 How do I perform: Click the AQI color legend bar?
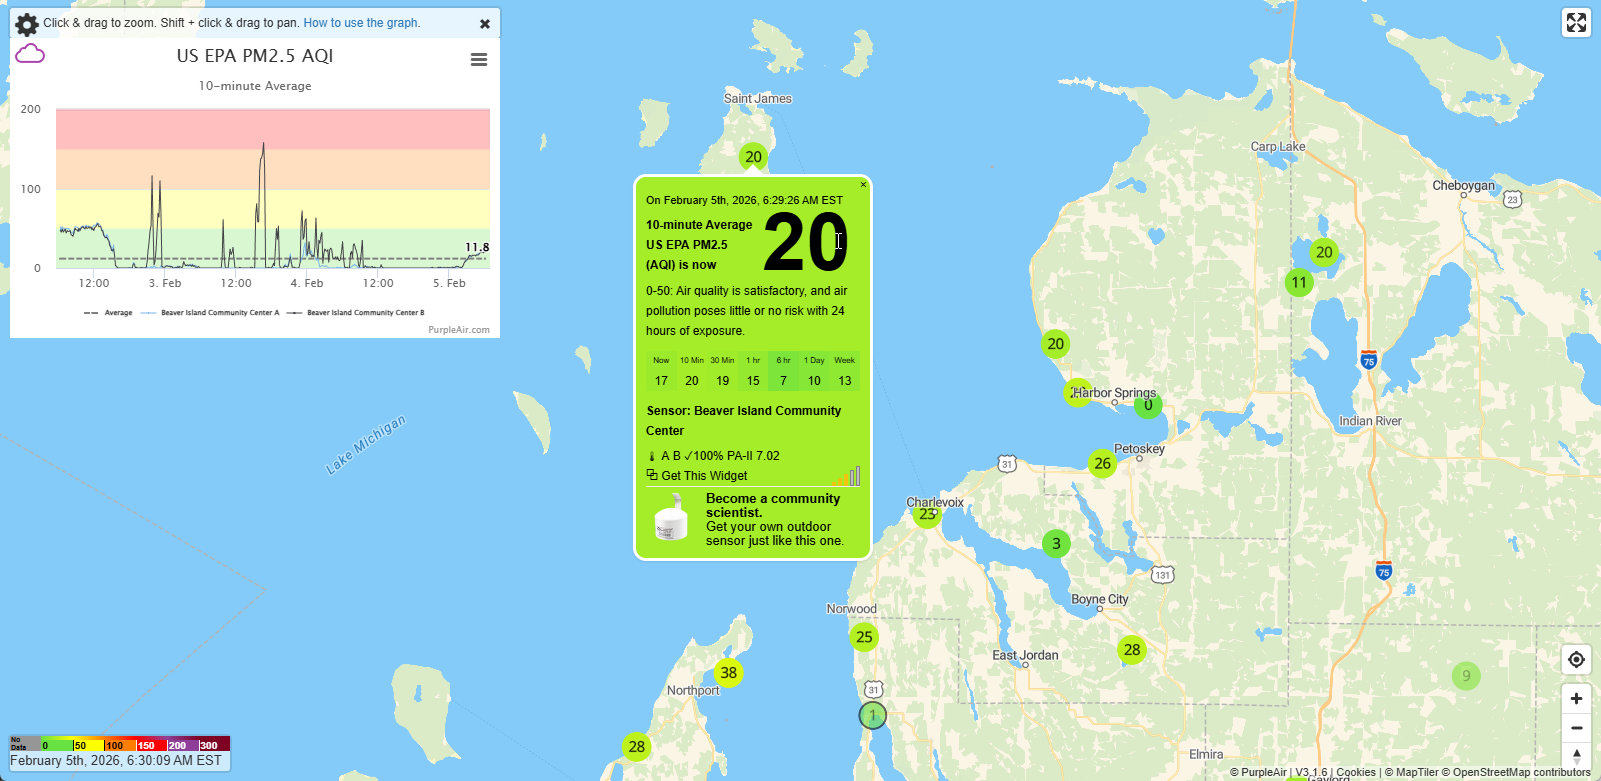tap(120, 744)
